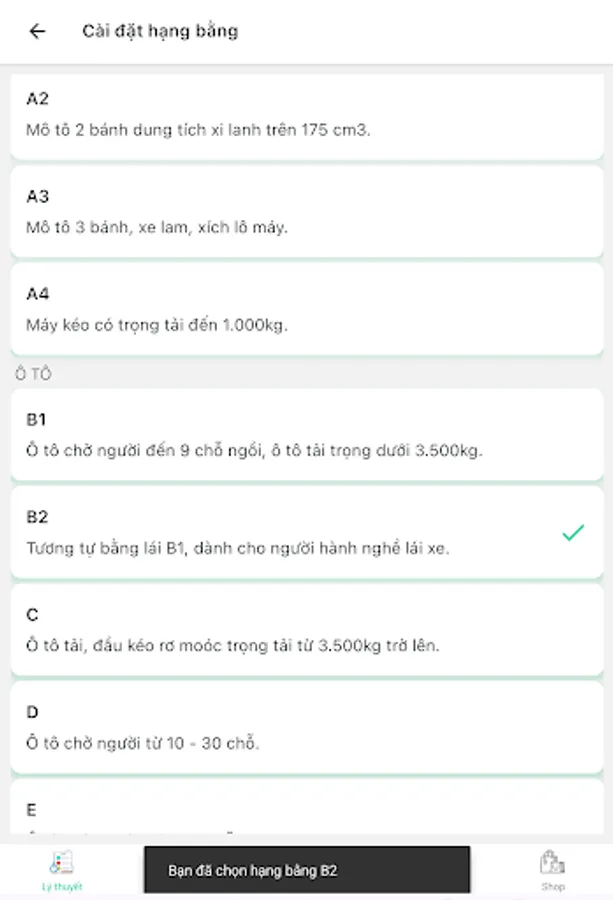Tap the B2 heading
613x900 pixels.
(37, 517)
